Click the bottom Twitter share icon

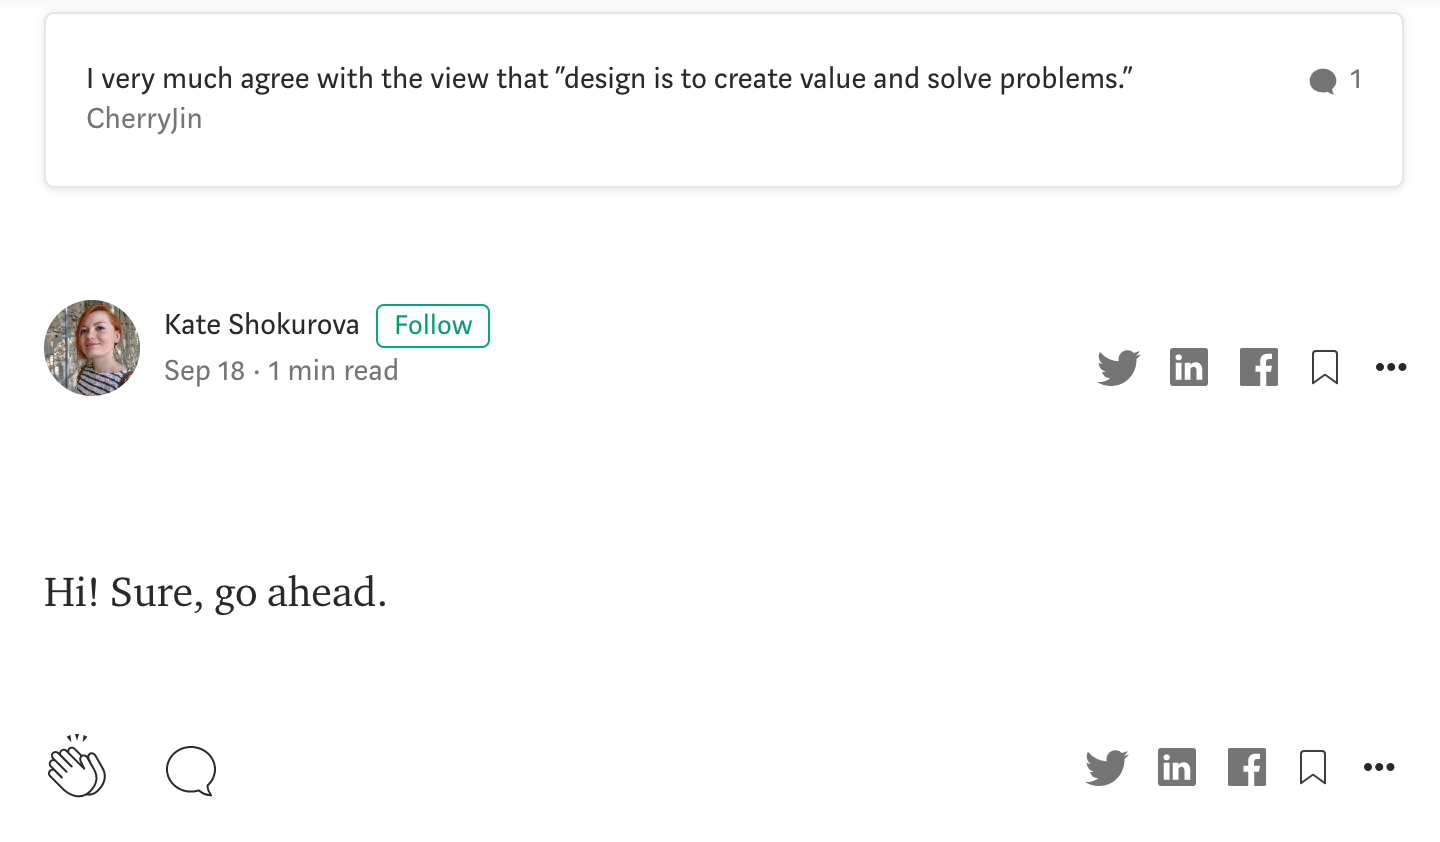(1106, 767)
